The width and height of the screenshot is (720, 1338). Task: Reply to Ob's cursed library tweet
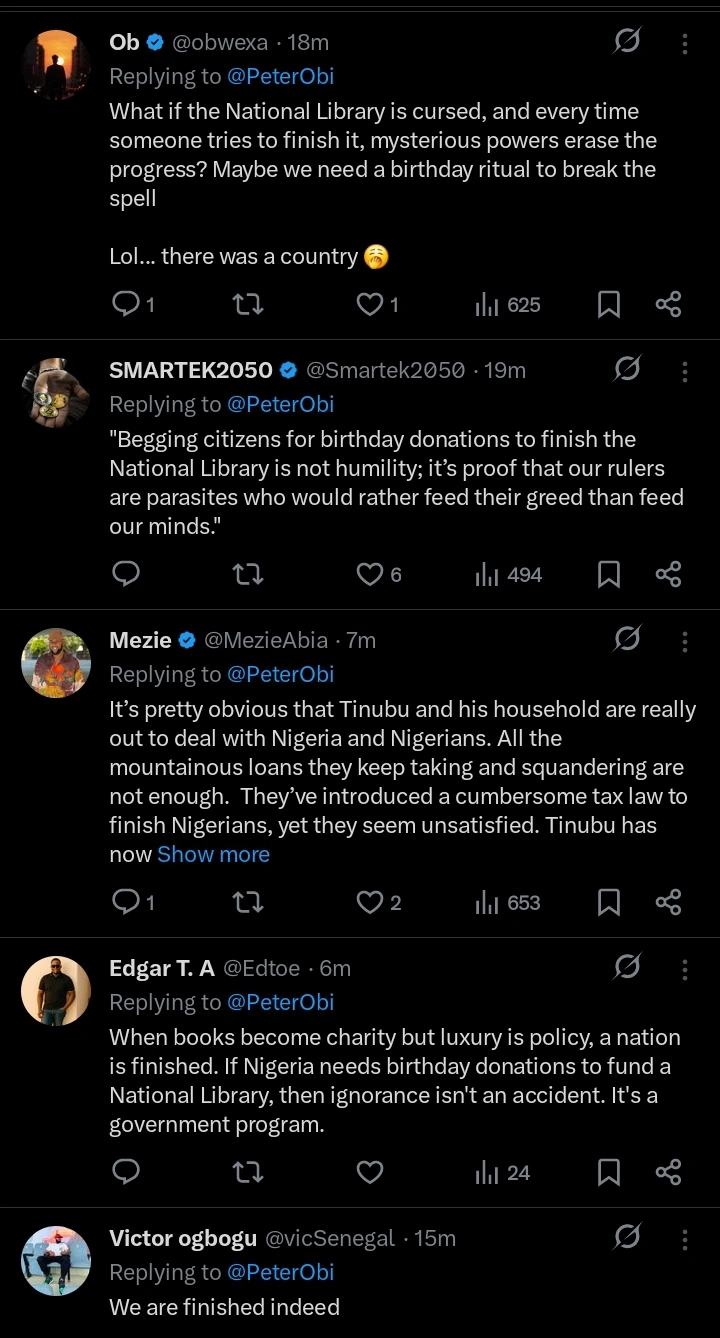126,304
